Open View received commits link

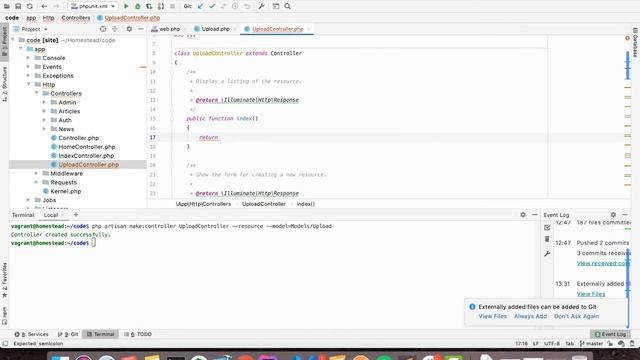pos(603,264)
